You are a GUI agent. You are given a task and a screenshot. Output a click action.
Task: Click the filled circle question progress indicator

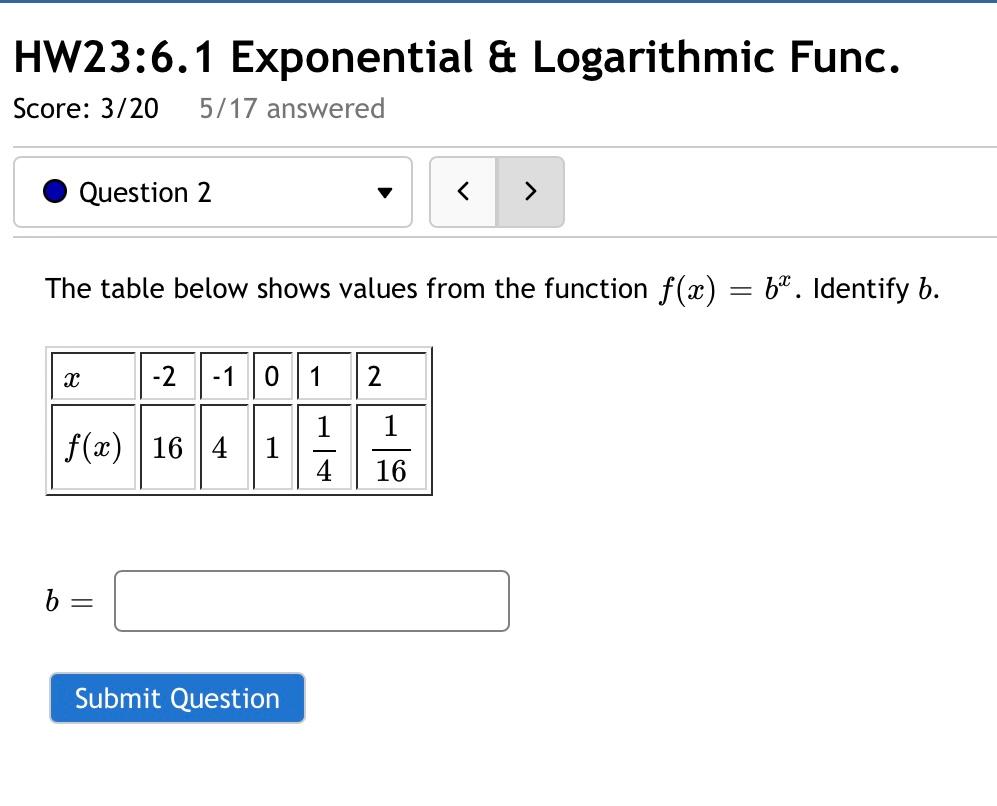[x=55, y=192]
